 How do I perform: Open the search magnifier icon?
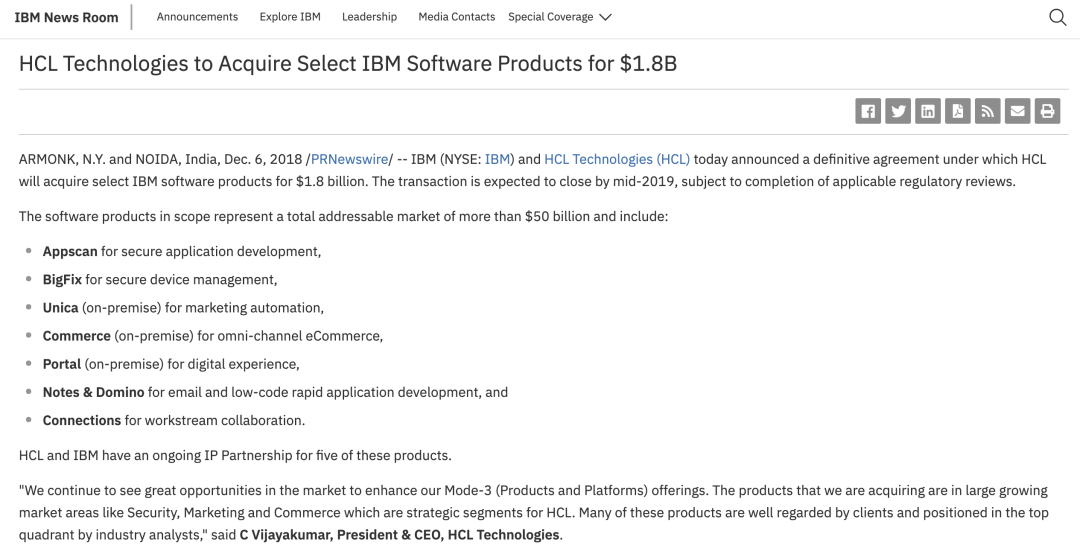(x=1057, y=17)
